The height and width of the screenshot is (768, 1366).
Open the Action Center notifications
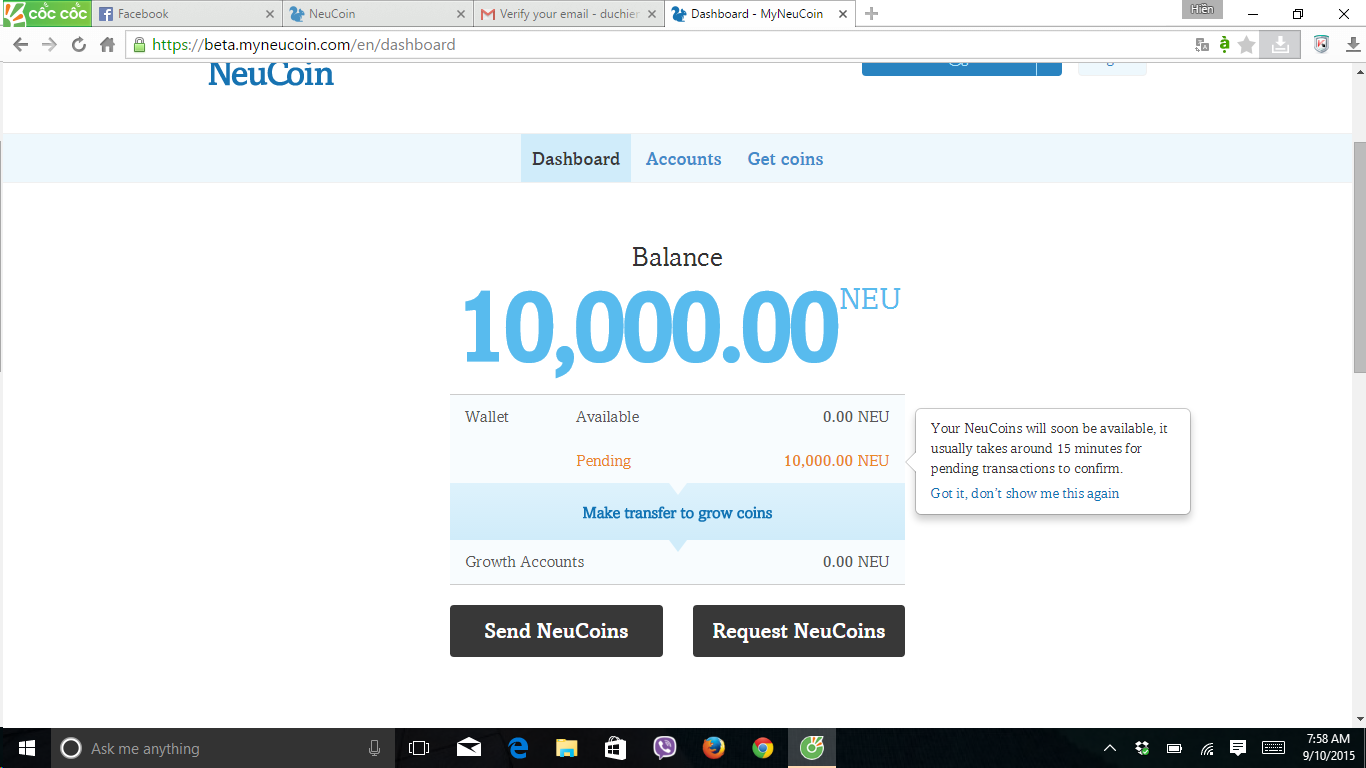1238,748
